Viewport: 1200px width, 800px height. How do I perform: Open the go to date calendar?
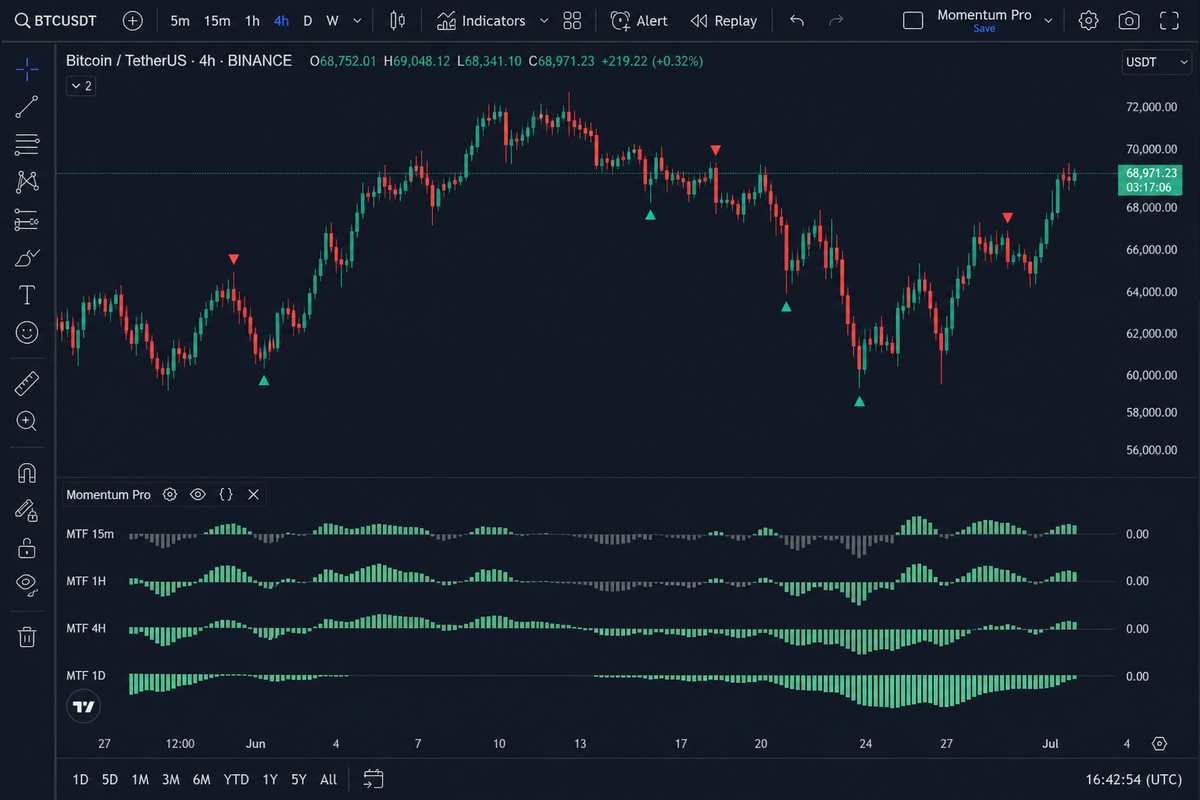click(373, 779)
